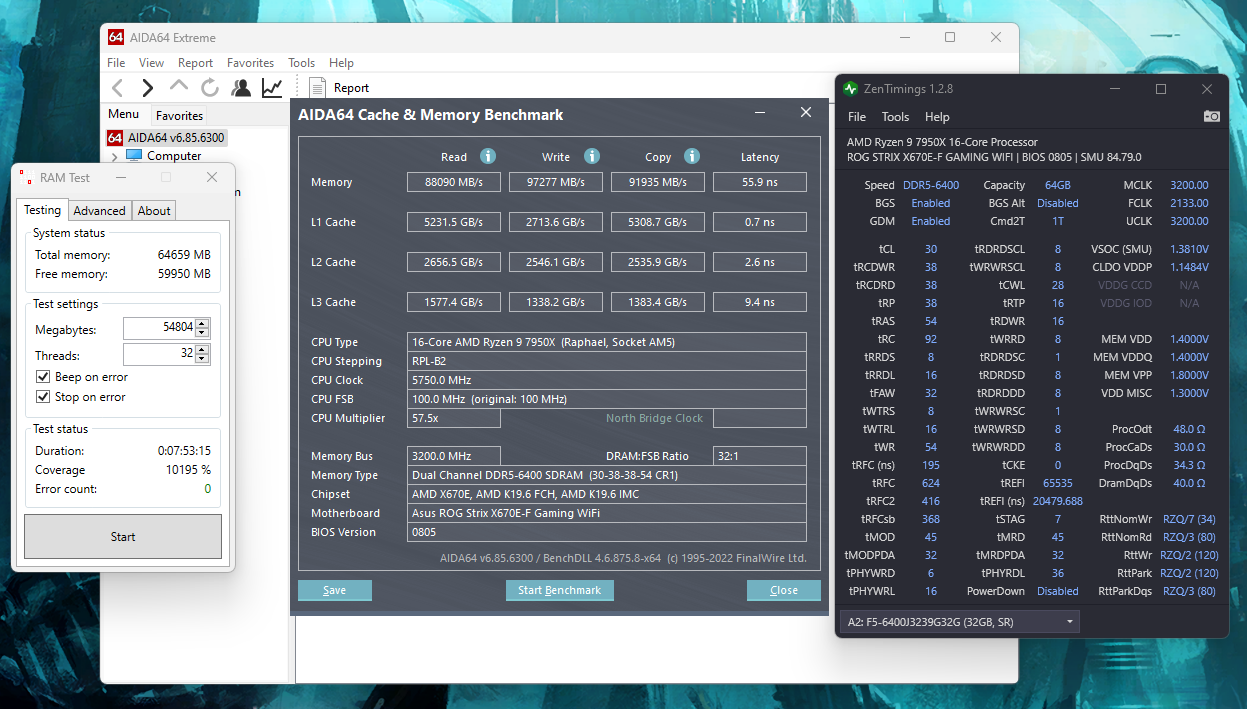This screenshot has width=1247, height=709.
Task: Open the View menu in AIDA64
Action: [152, 63]
